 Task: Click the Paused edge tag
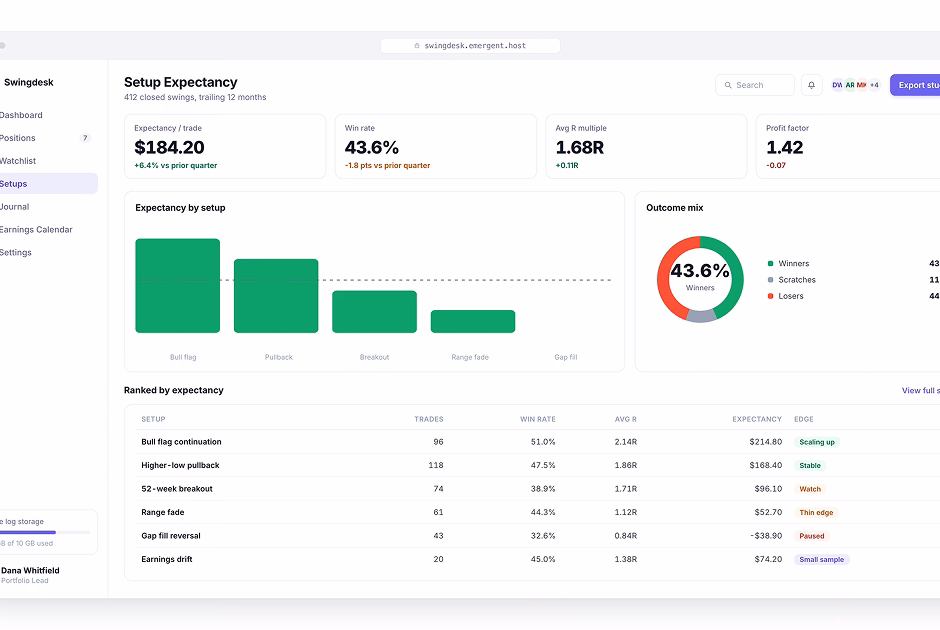[x=812, y=536]
